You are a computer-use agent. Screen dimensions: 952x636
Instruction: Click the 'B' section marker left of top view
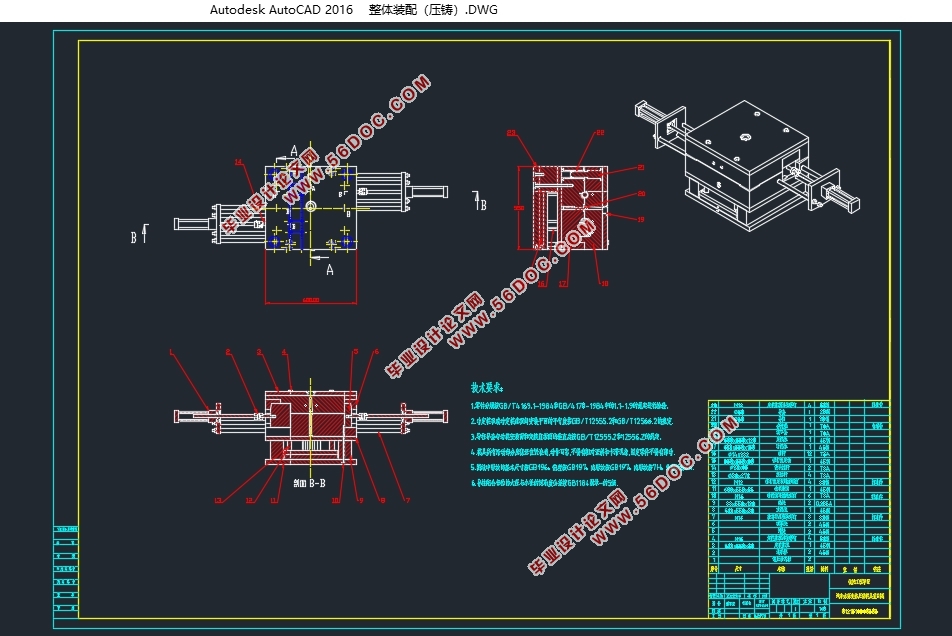click(133, 238)
